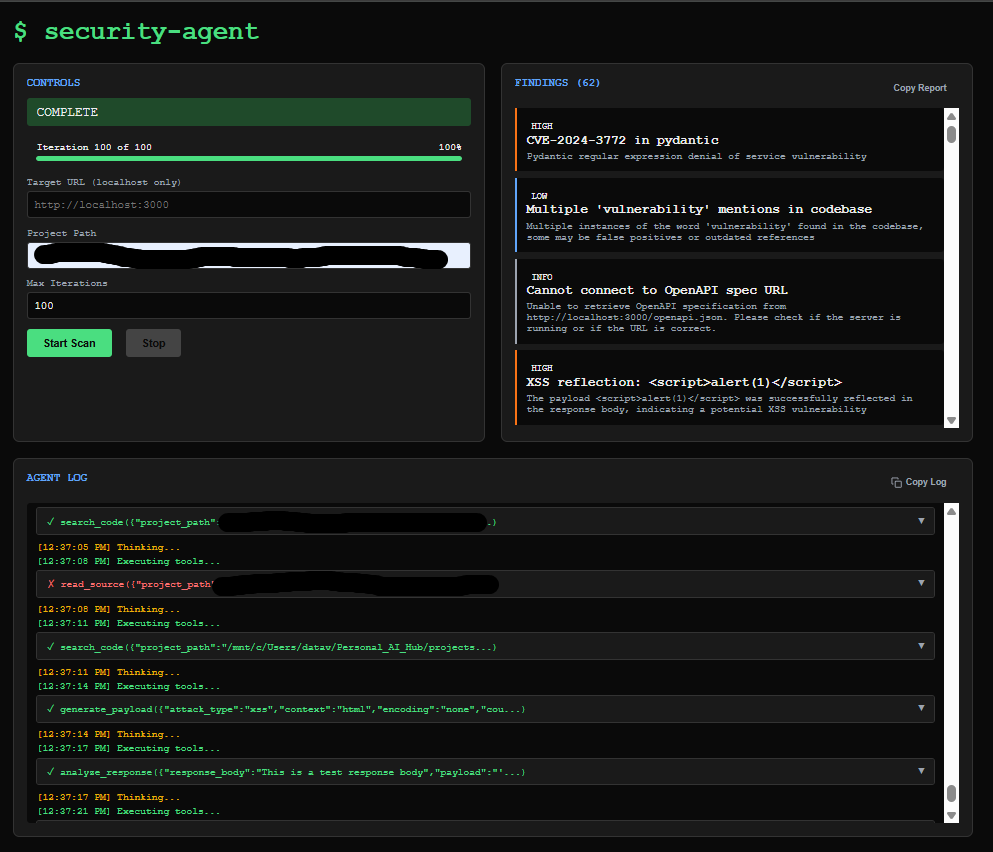Image resolution: width=993 pixels, height=852 pixels.
Task: Click the scan progress bar
Action: [248, 159]
